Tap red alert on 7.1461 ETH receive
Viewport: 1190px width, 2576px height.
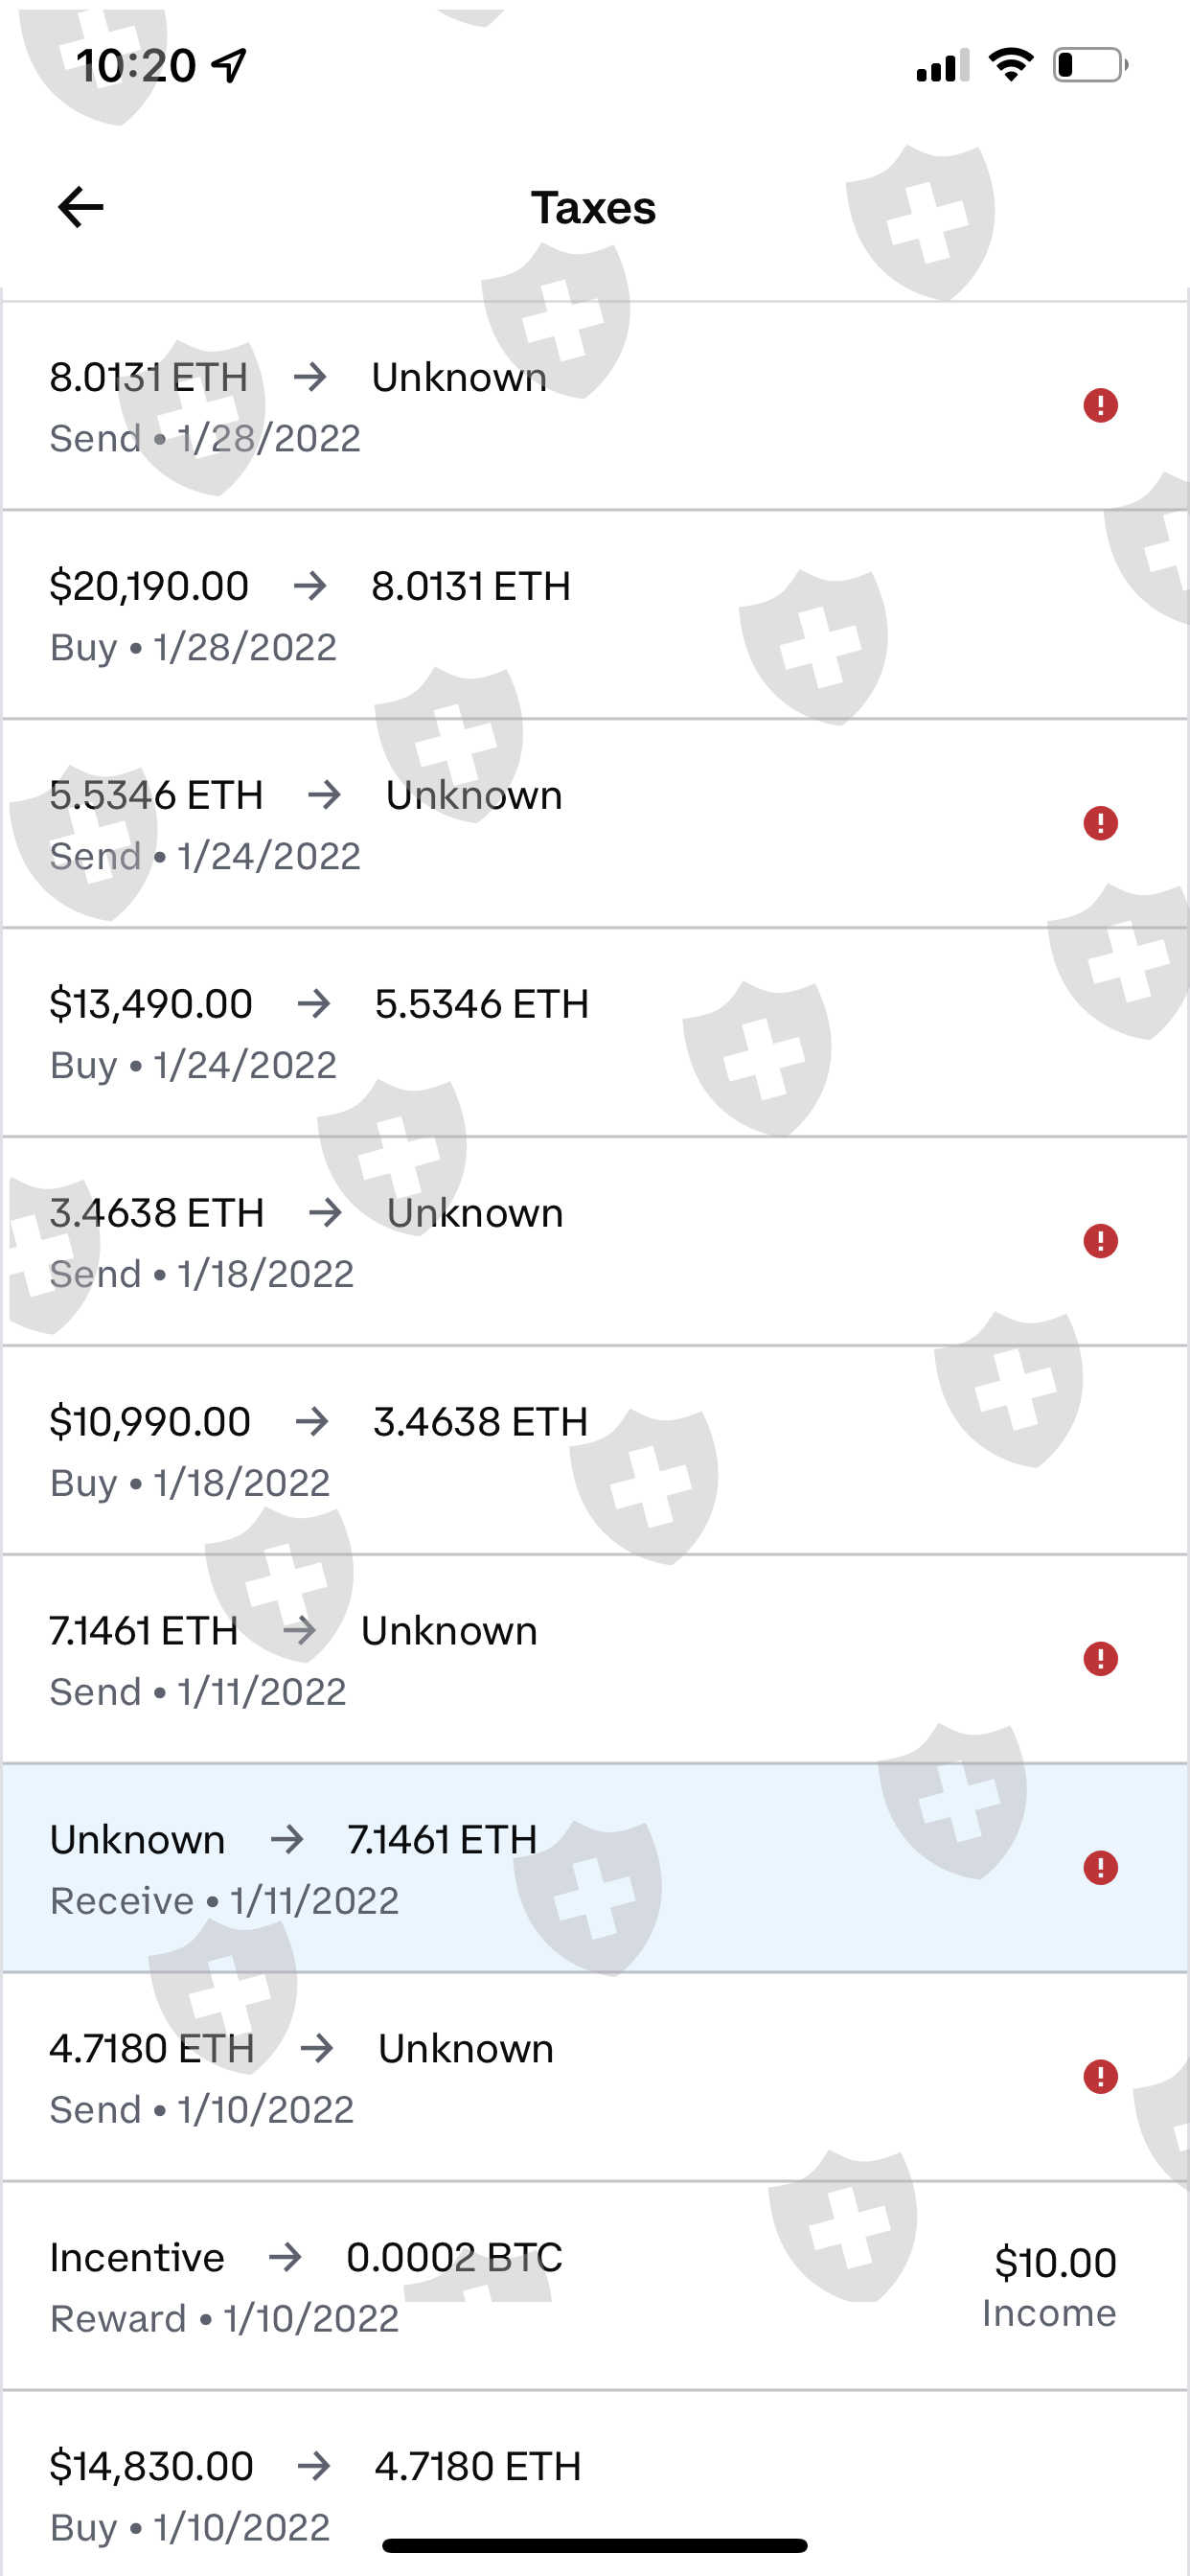(x=1100, y=1868)
